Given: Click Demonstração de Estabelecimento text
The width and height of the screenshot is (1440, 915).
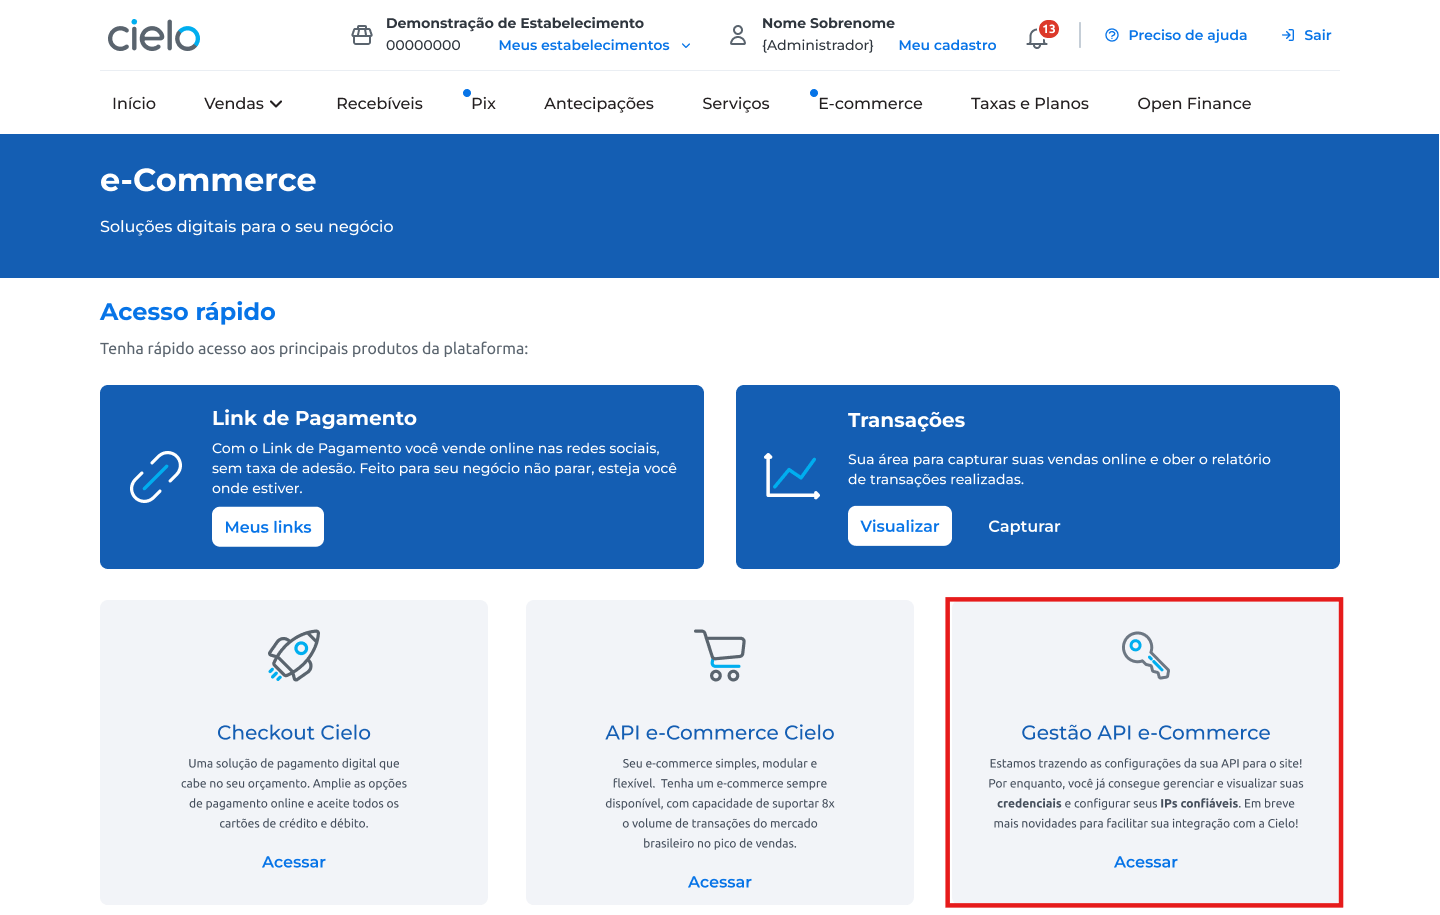Looking at the screenshot, I should click(x=515, y=23).
